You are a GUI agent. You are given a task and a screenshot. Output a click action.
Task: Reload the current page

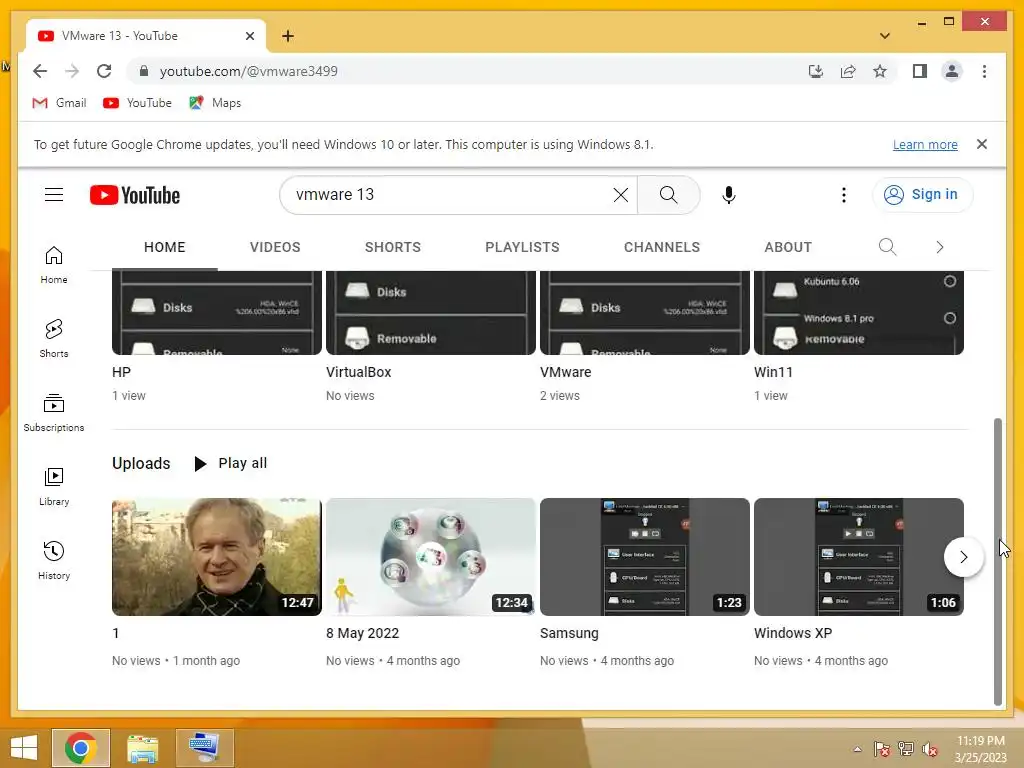(104, 71)
